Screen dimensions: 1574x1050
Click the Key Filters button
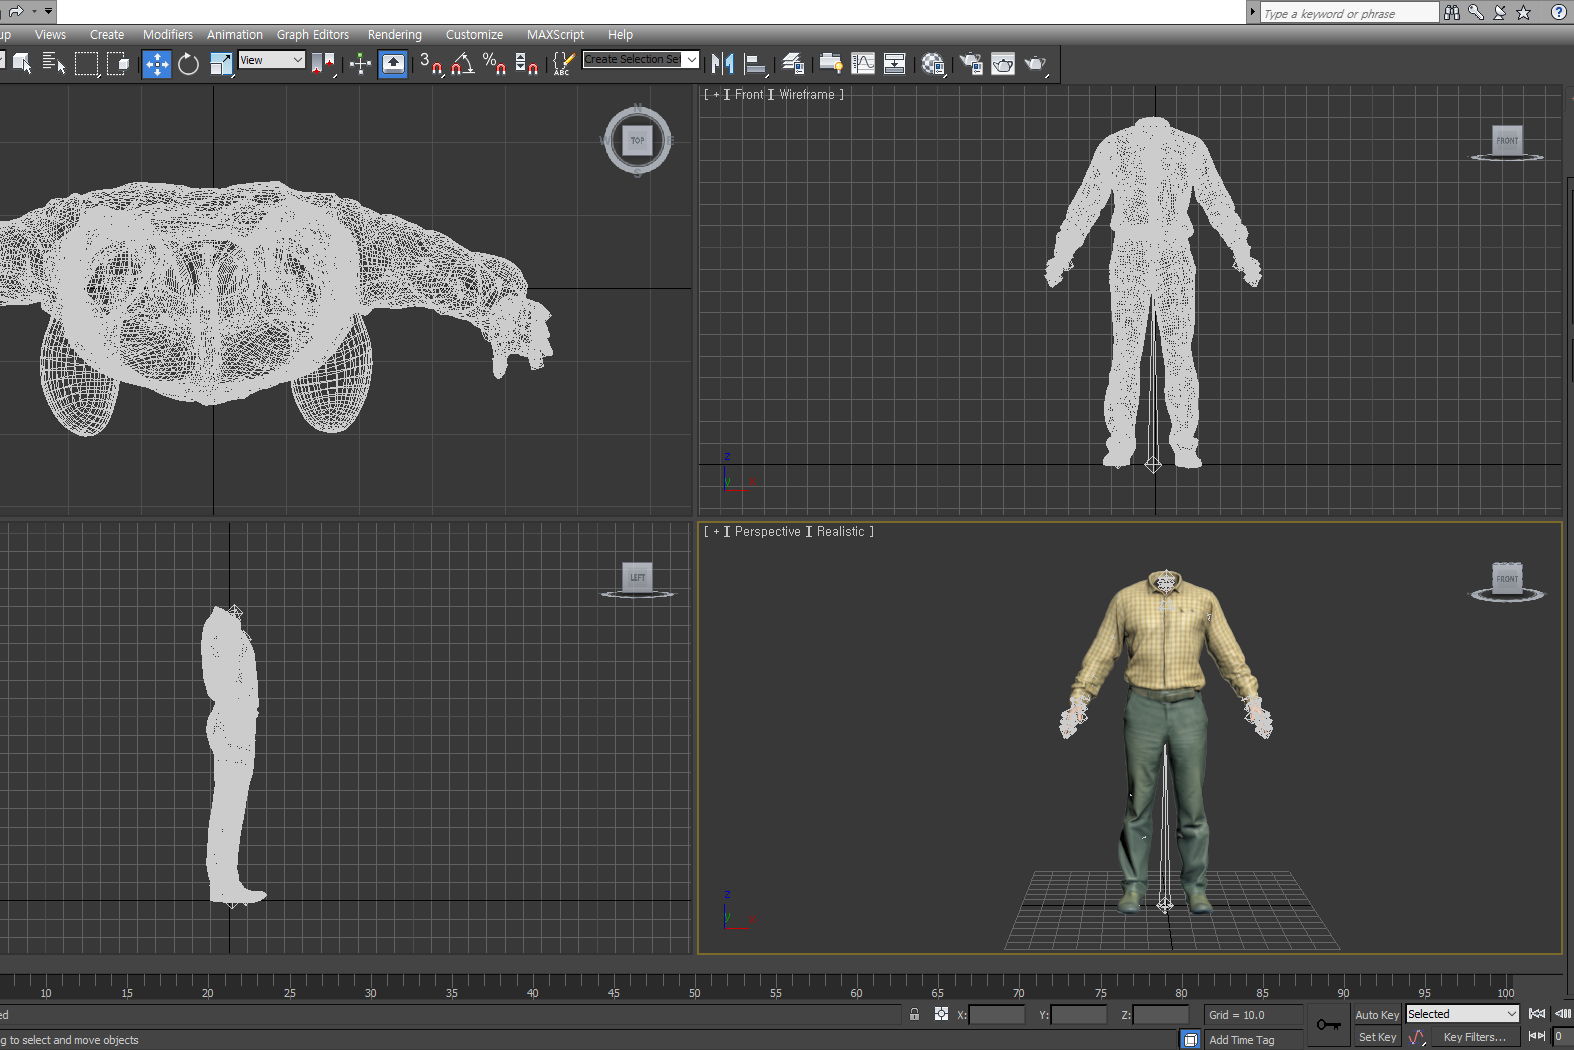(x=1474, y=1037)
